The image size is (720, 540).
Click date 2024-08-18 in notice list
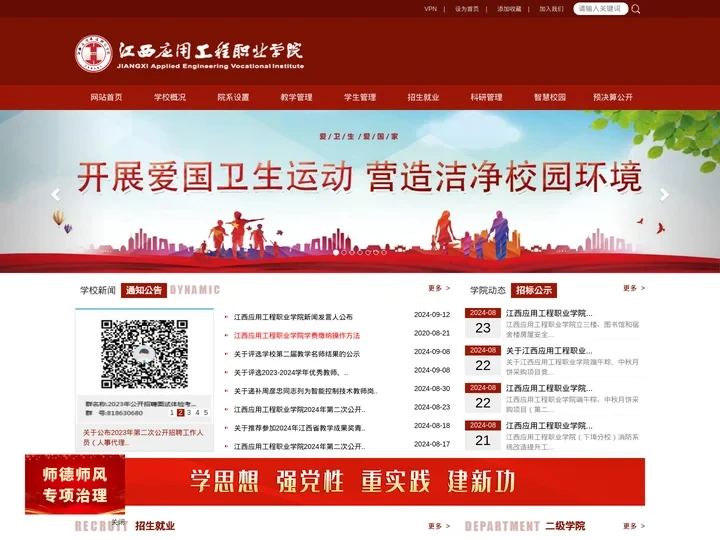432,426
